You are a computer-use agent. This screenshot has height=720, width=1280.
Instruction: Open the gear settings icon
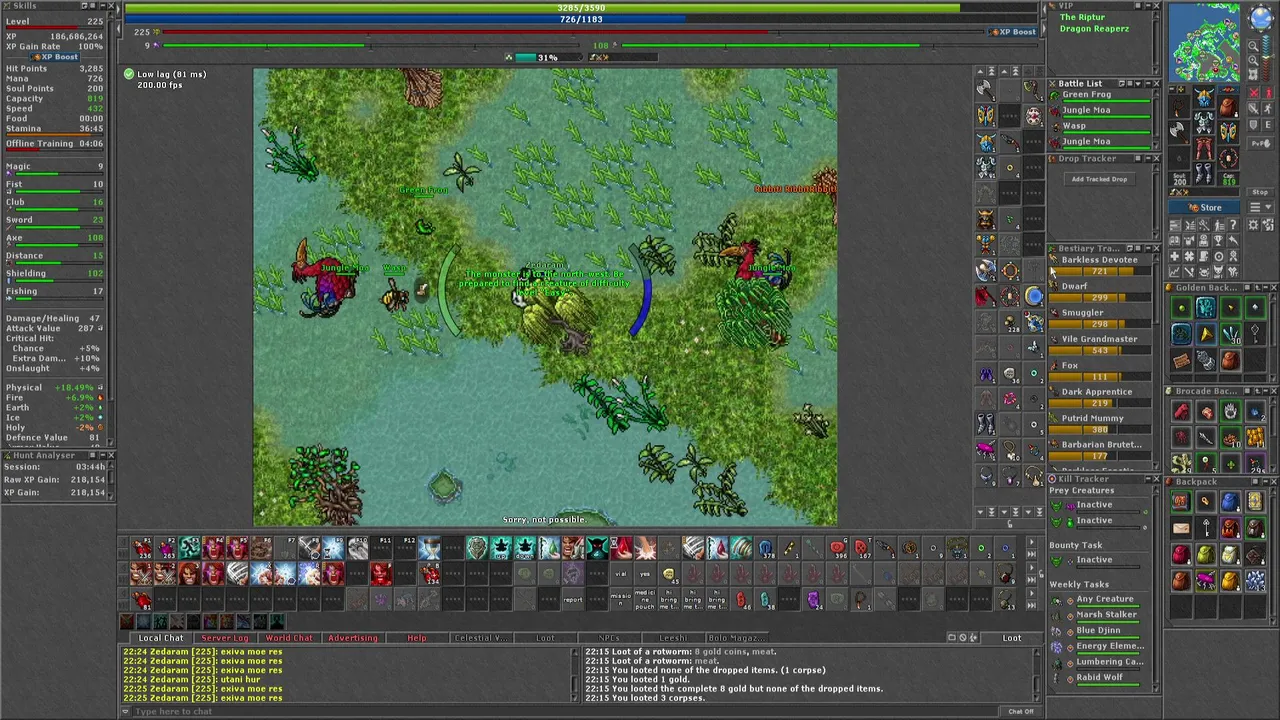pos(1253,225)
